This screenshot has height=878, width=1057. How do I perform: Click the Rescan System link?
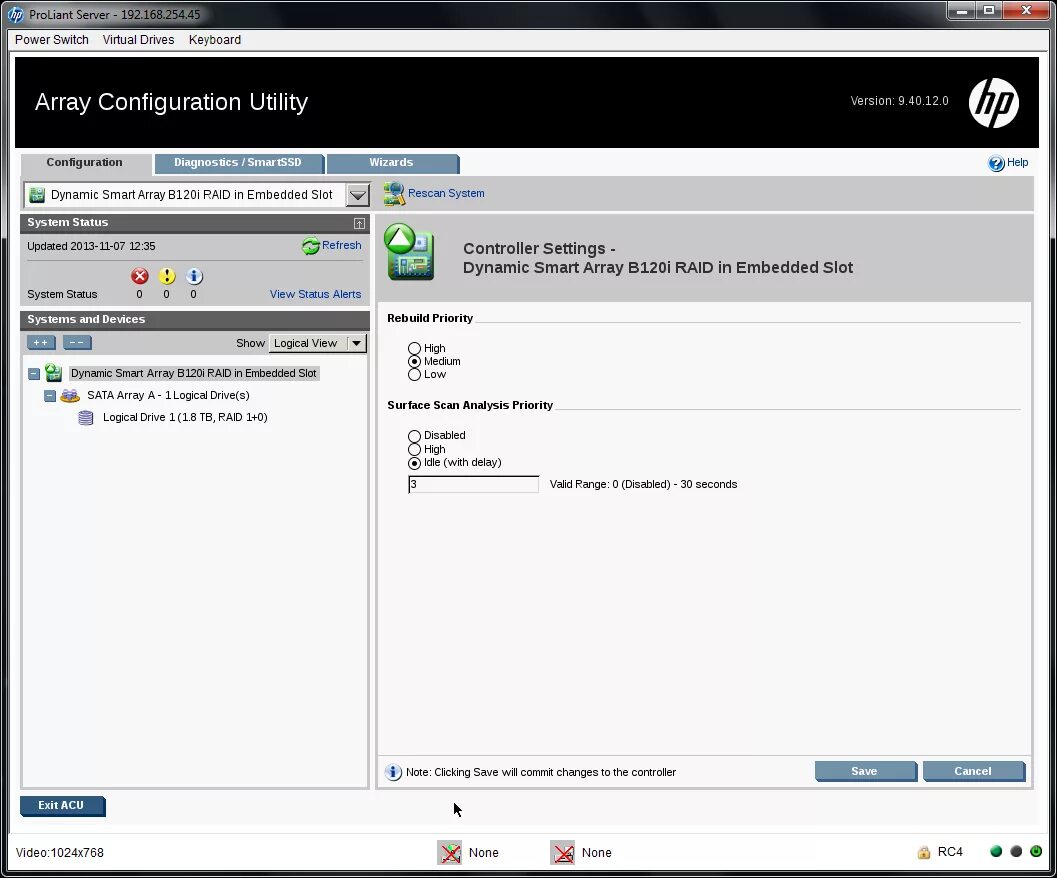[446, 194]
